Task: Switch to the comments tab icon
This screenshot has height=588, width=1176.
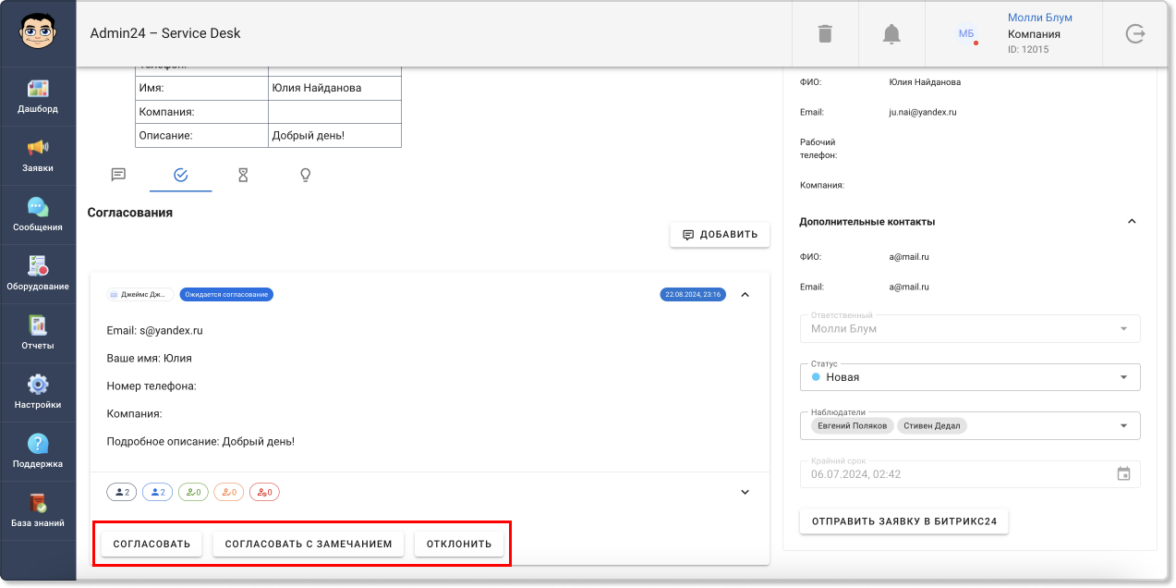Action: coord(118,175)
